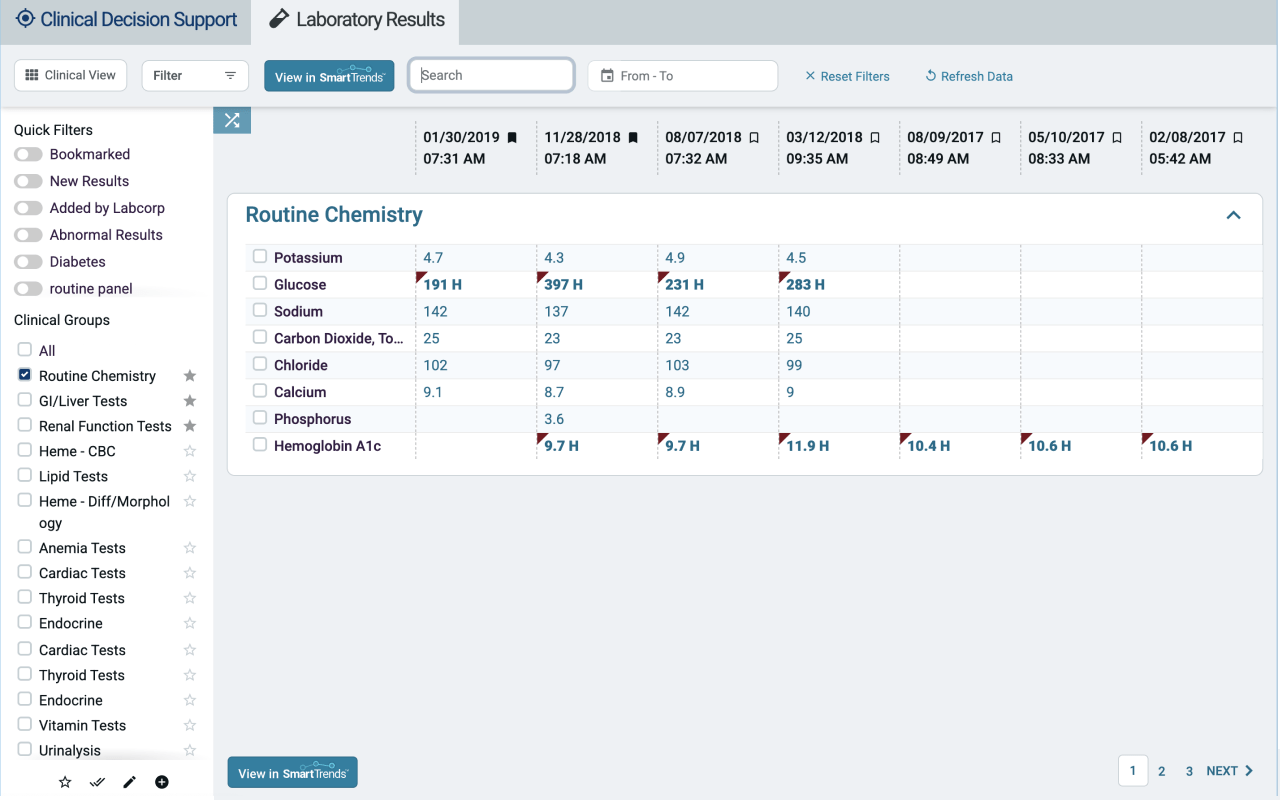Click bookmark icon for 08/07/2018 column
Screen dimensions: 1280x800
pos(754,138)
